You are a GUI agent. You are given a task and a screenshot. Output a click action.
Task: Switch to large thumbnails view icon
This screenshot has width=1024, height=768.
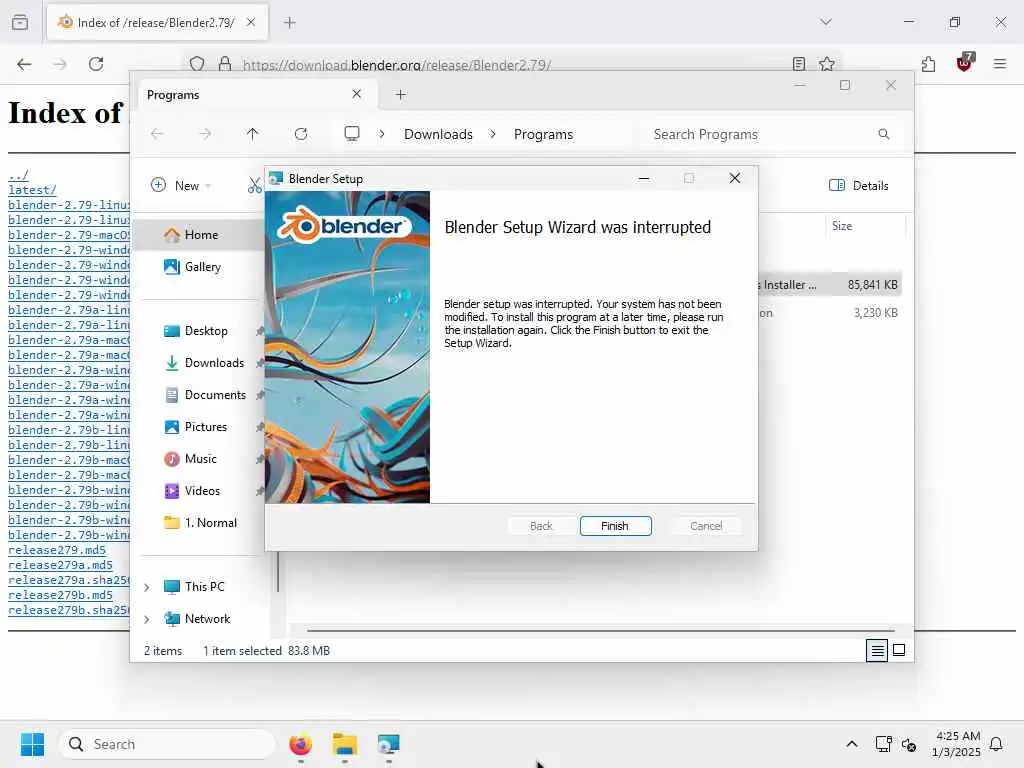(x=899, y=650)
